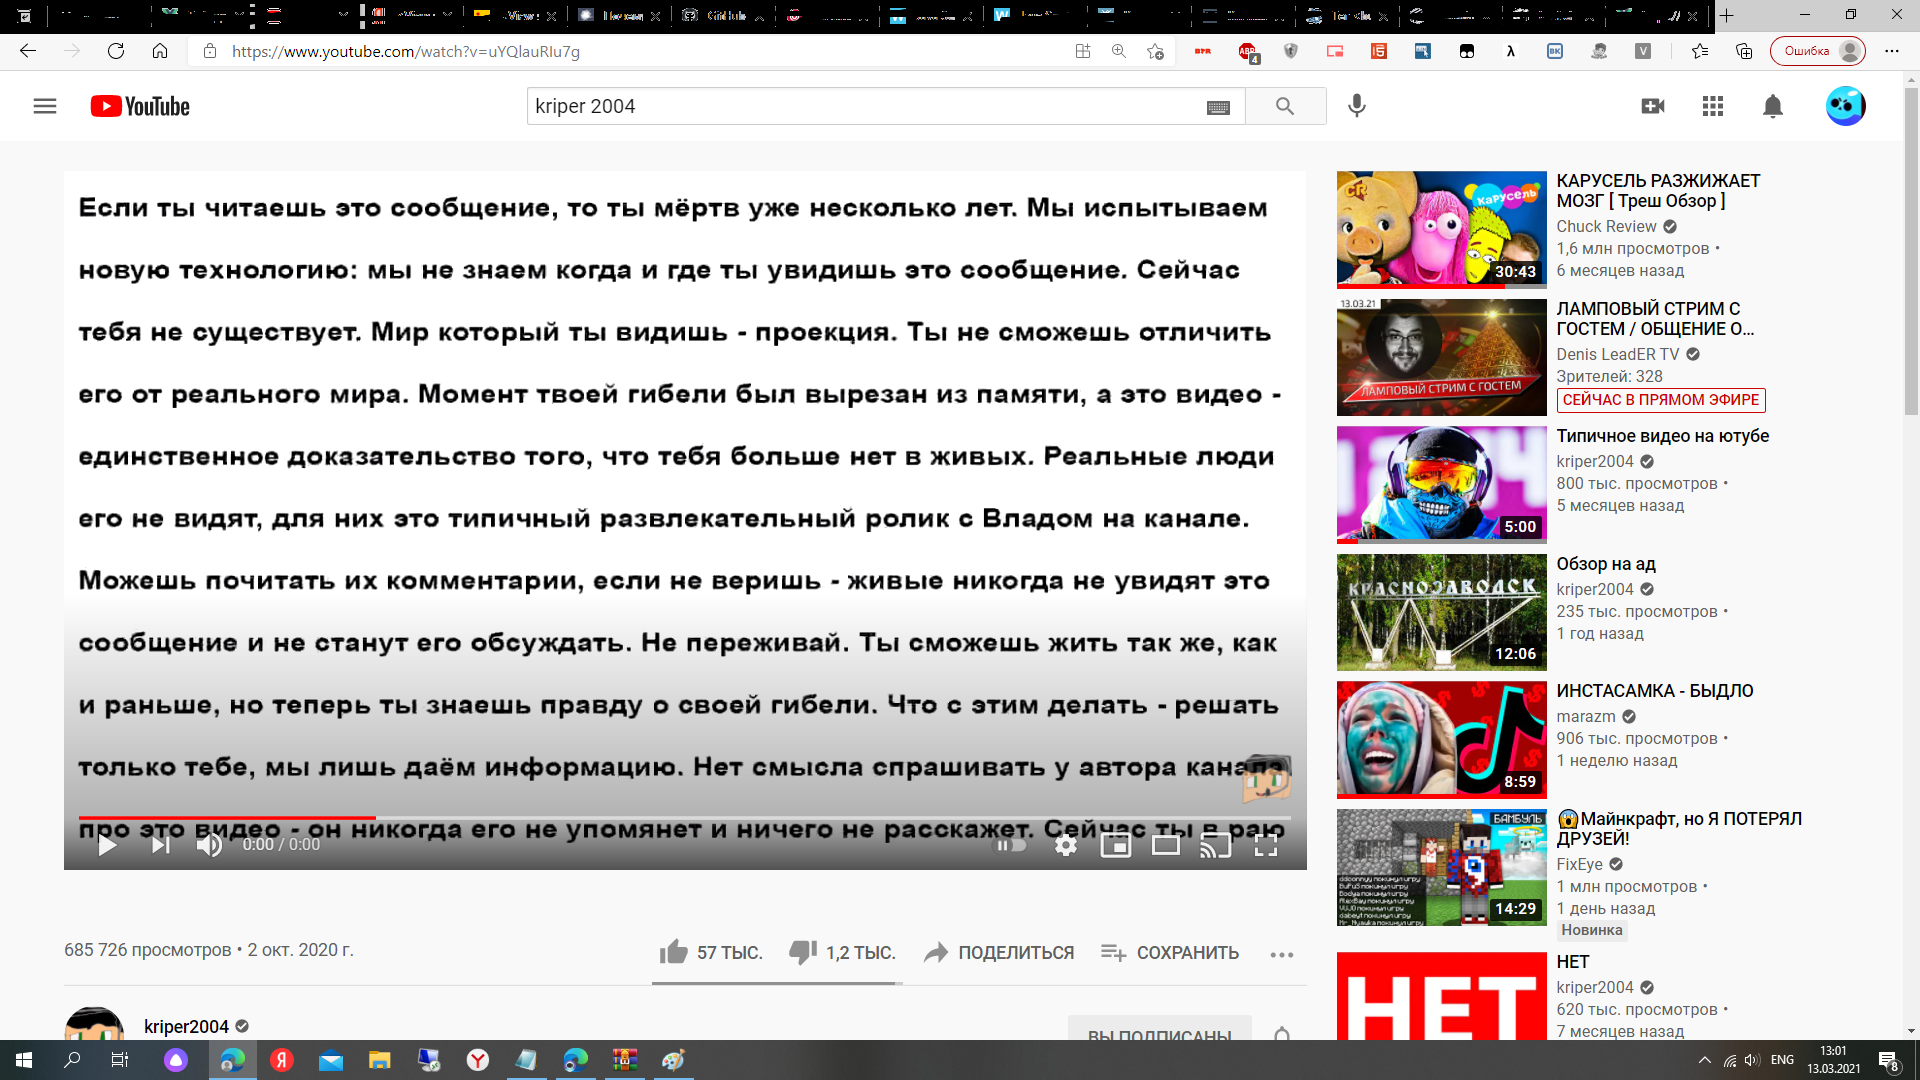The height and width of the screenshot is (1080, 1920).
Task: Click СЕЙЧАС В ПРЯМОМ ЭФИРЕ live badge
Action: 1660,400
